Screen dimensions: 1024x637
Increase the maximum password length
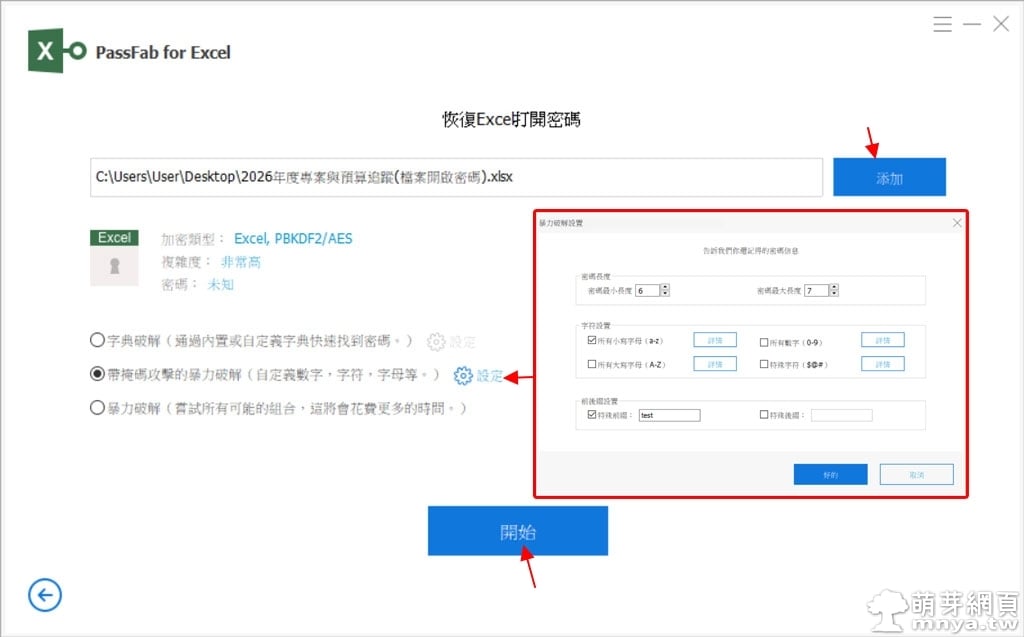click(834, 287)
